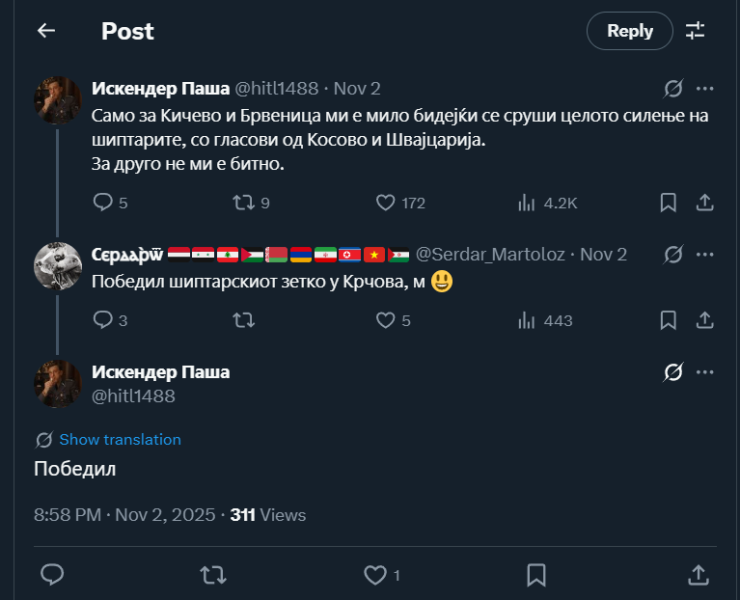Share the main post via bottom share icon
The width and height of the screenshot is (740, 600).
click(x=698, y=575)
